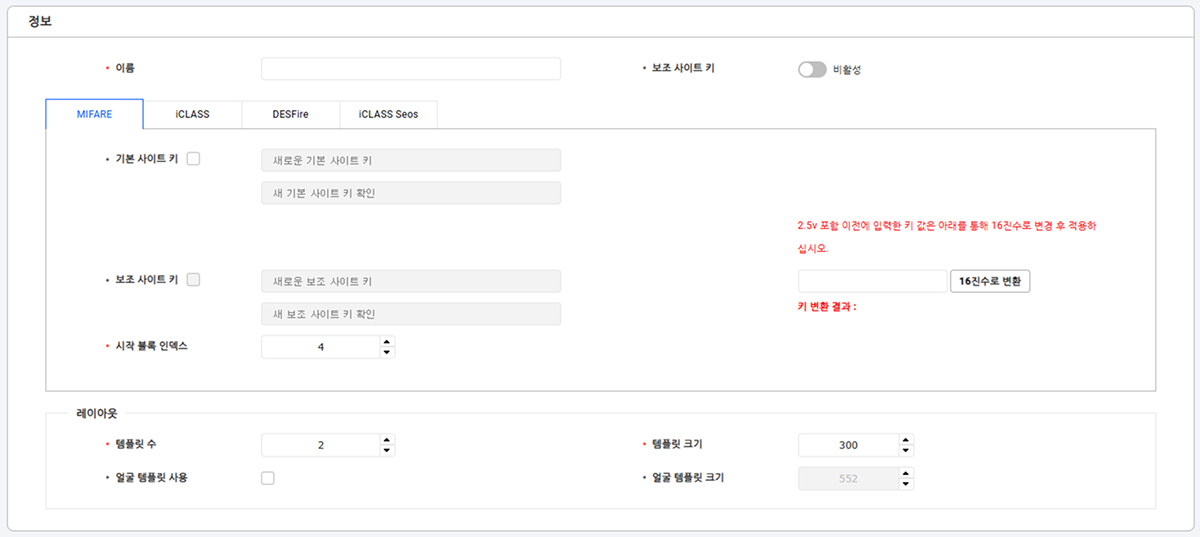The width and height of the screenshot is (1200, 537).
Task: Increase the 얼굴 템플릿 크기 value
Action: click(x=905, y=473)
